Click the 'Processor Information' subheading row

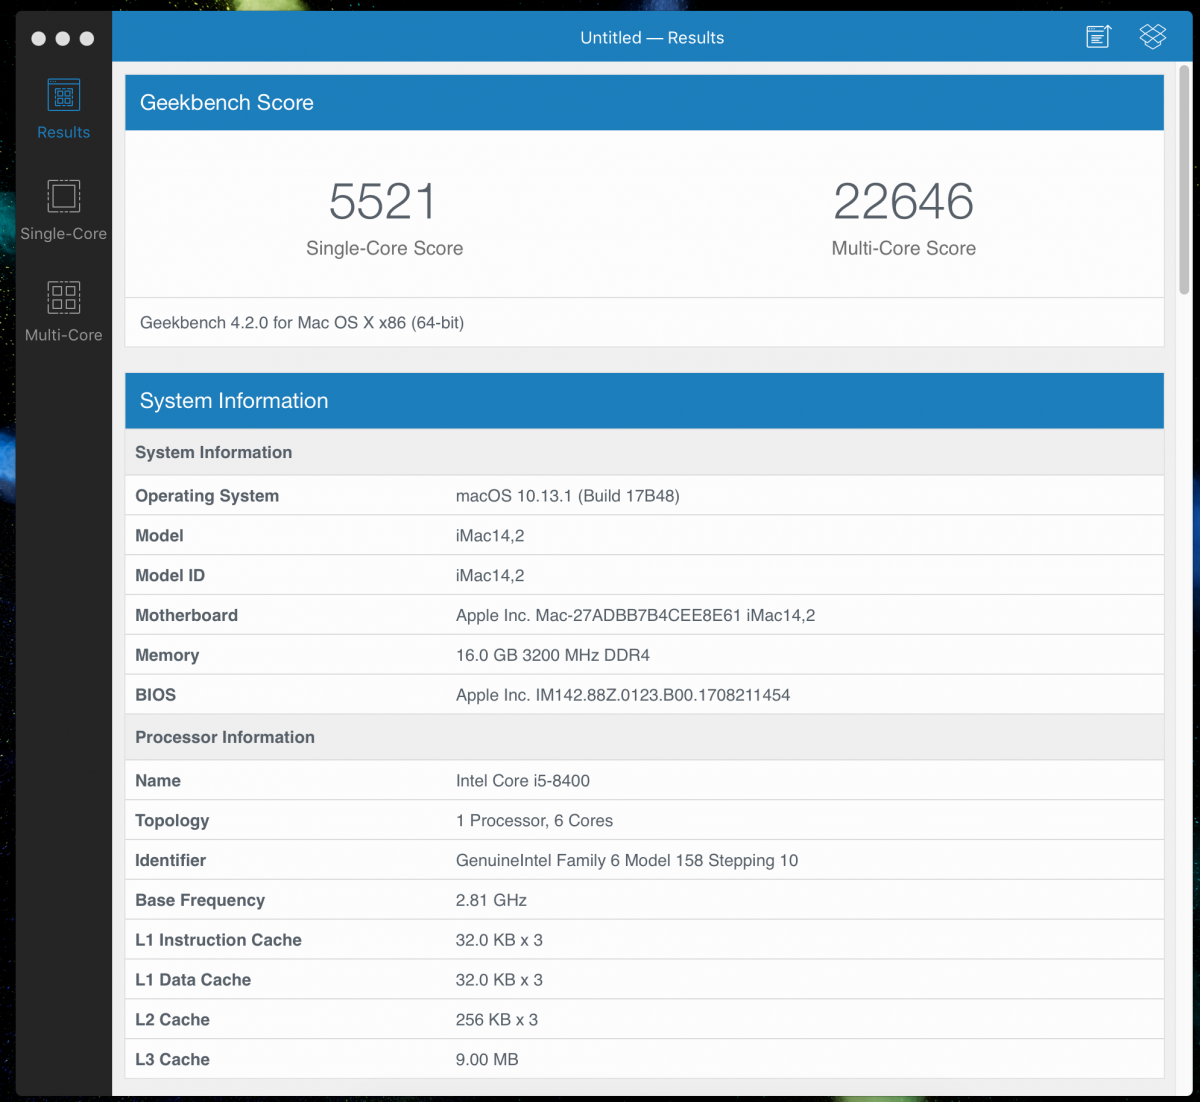(x=644, y=737)
